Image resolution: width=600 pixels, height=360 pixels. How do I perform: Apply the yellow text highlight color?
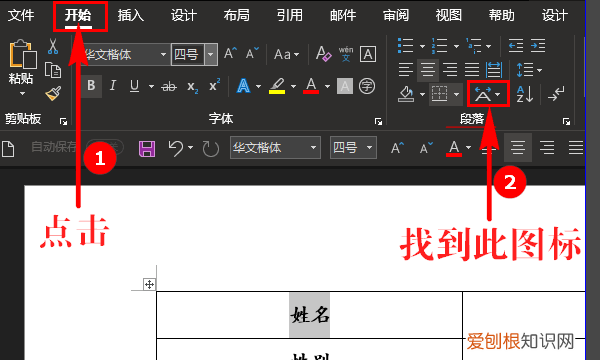(x=277, y=86)
